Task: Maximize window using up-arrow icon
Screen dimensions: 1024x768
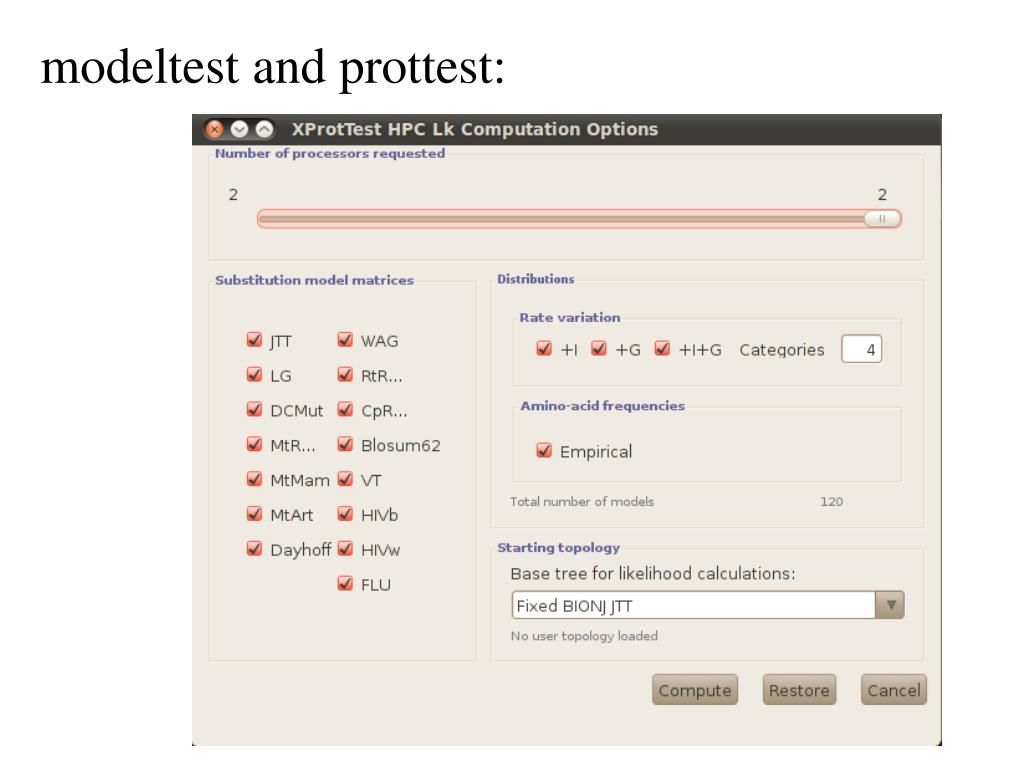Action: (x=264, y=129)
